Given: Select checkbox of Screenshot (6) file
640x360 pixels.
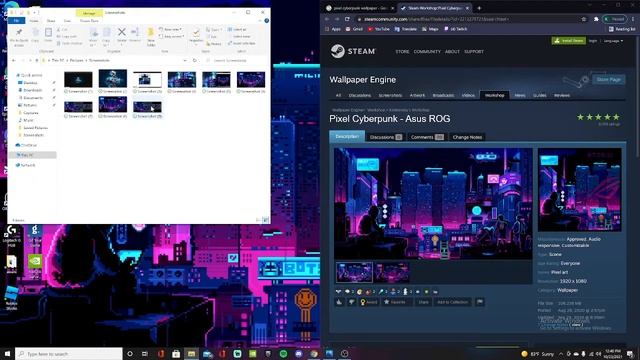Looking at the screenshot, I should pos(239,92).
